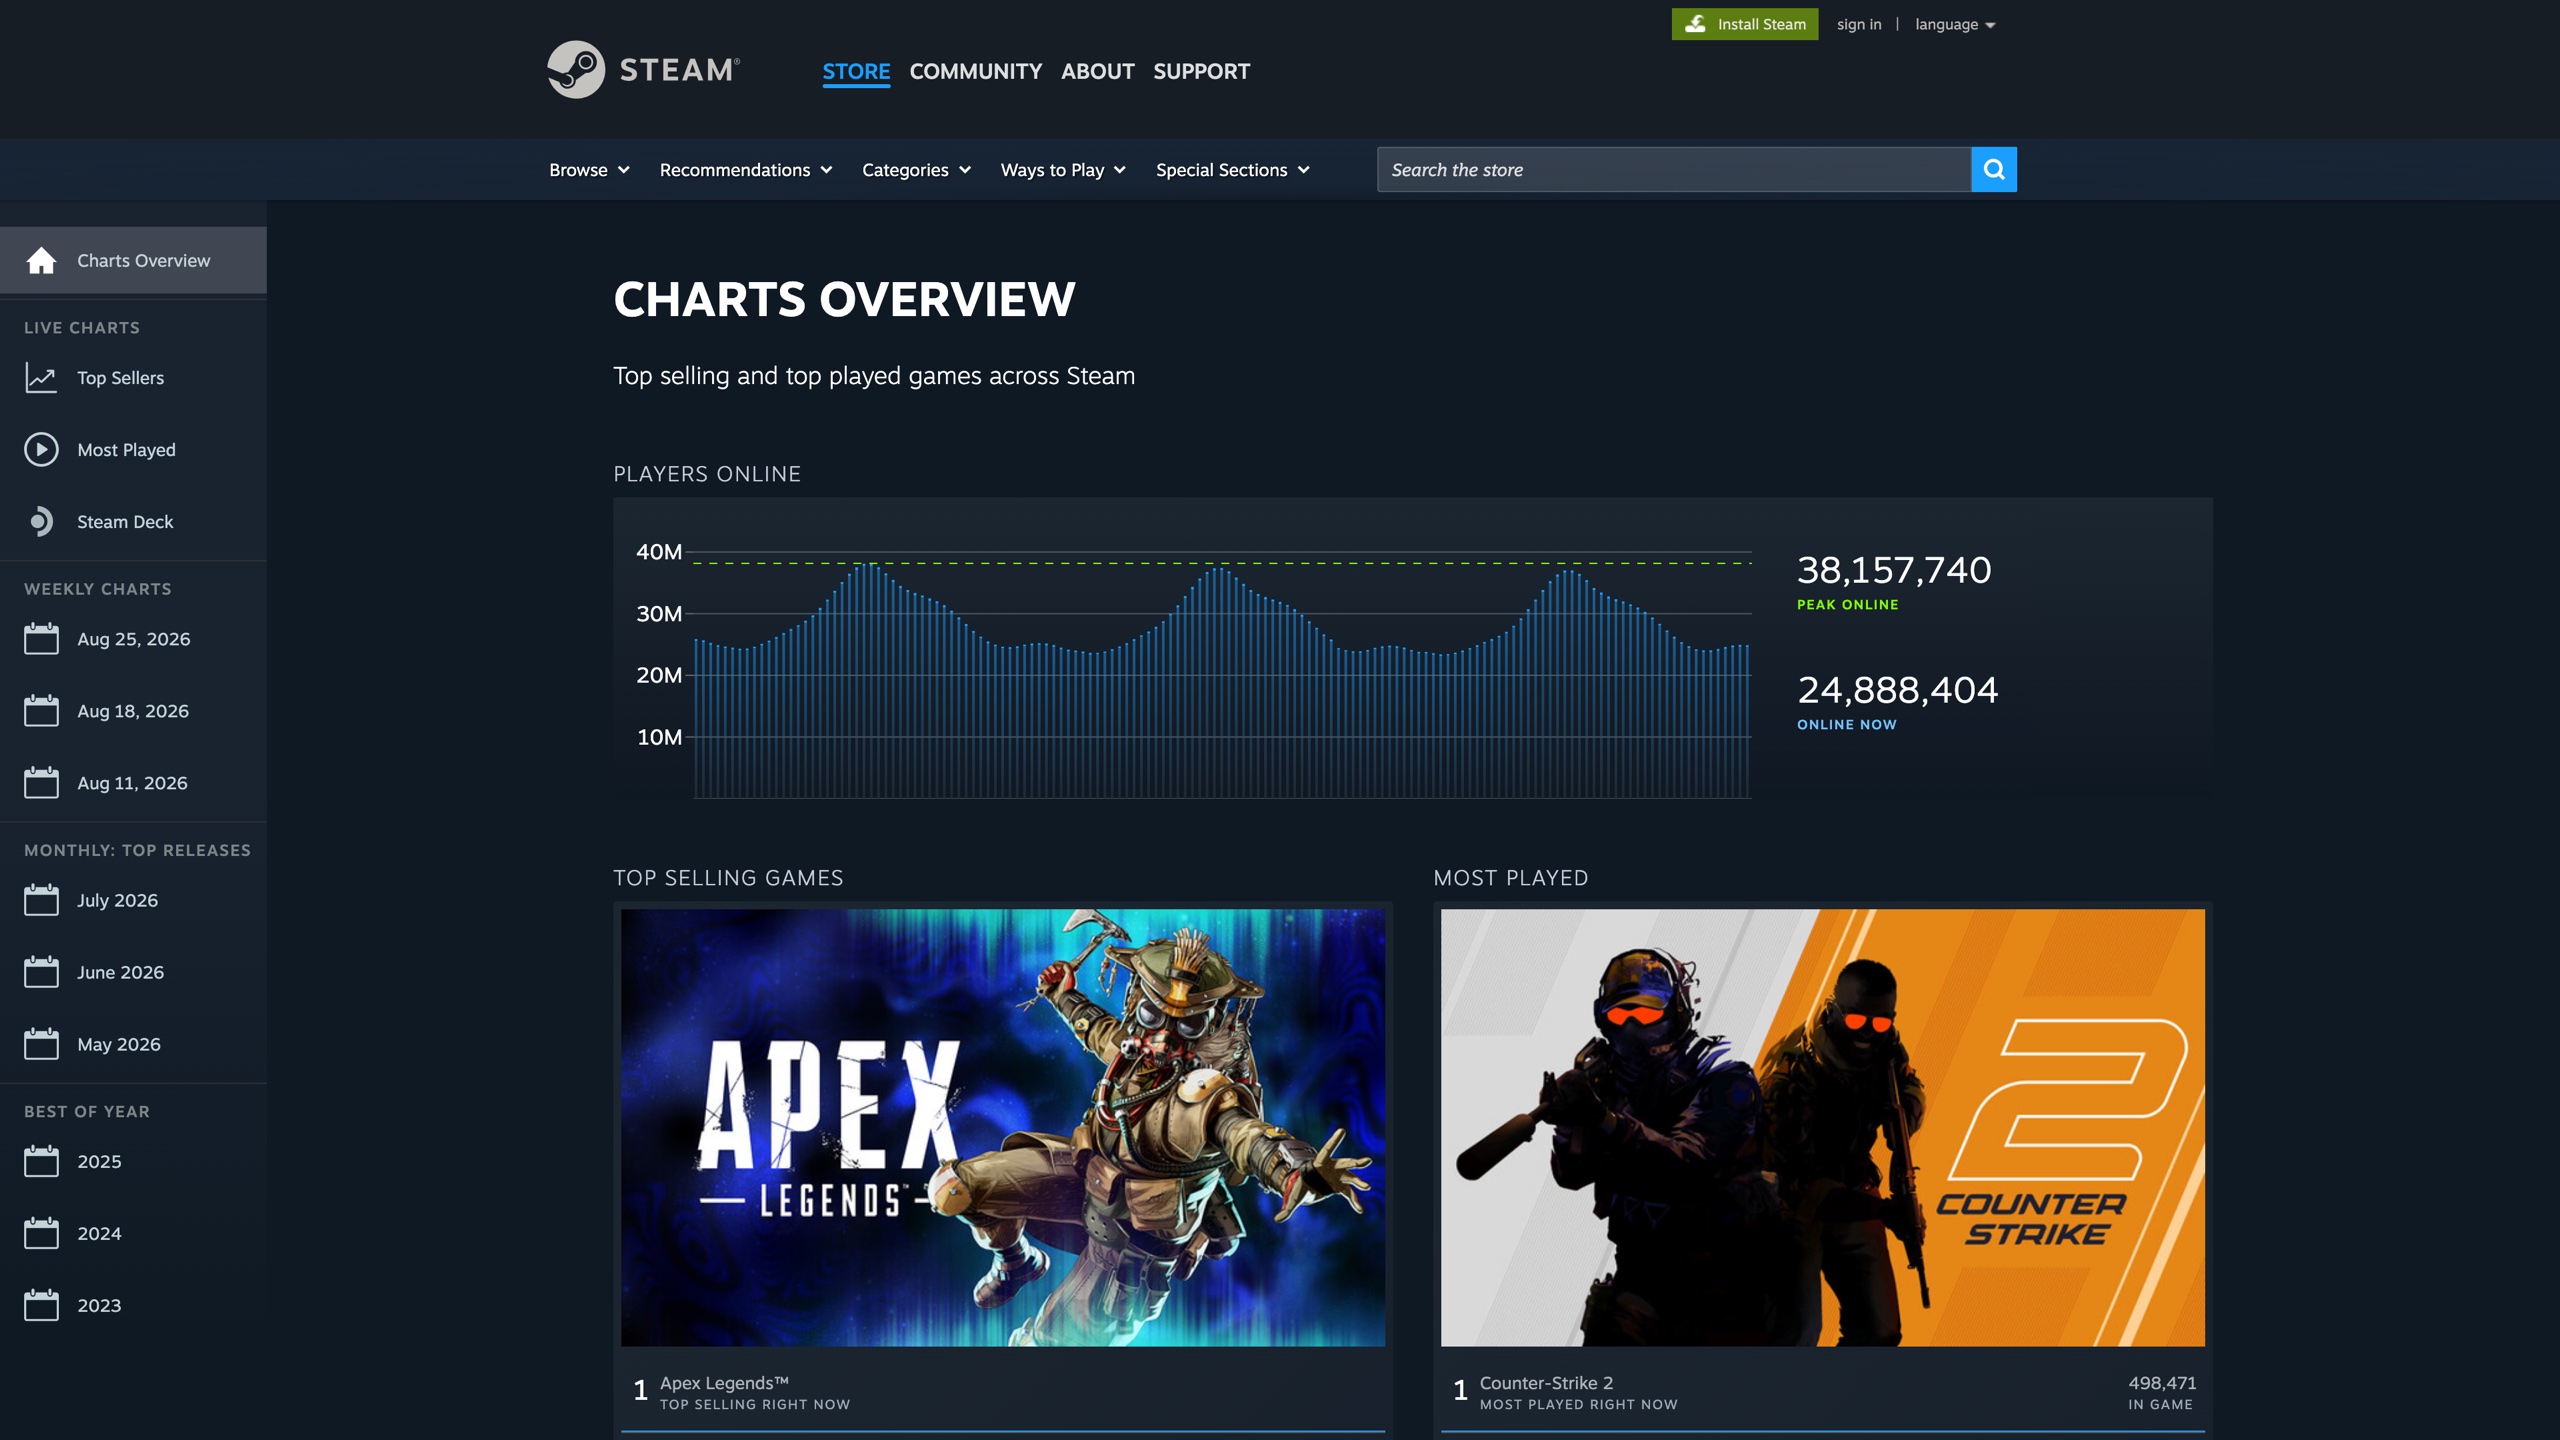Click the 498,471 in game count
The width and height of the screenshot is (2560, 1440).
2162,1382
